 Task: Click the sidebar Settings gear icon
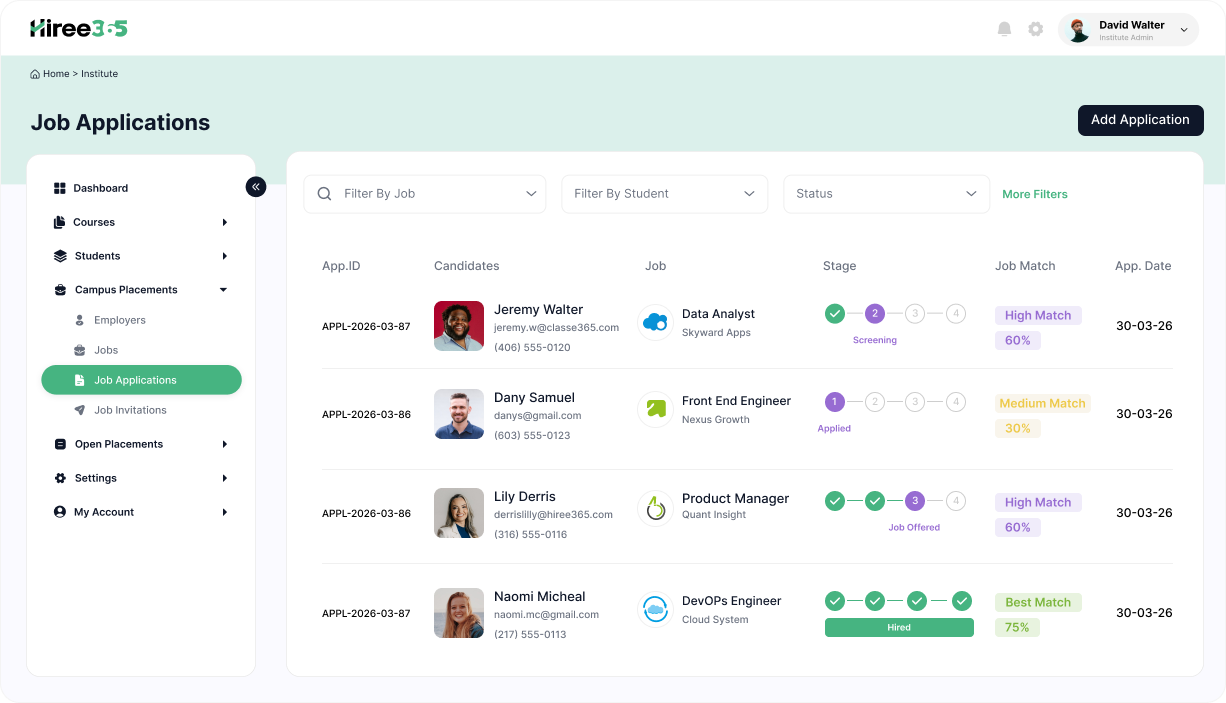[x=60, y=478]
